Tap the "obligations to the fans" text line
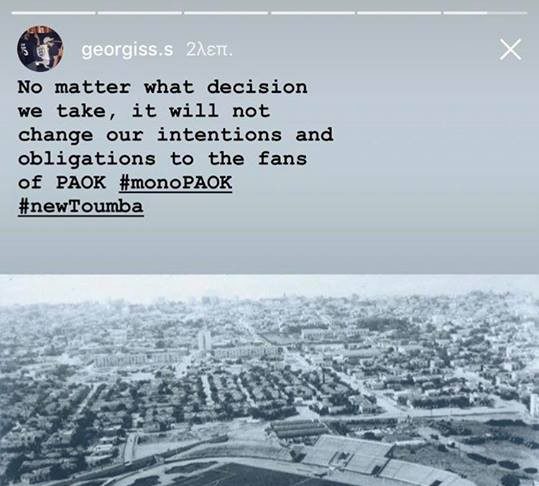Screen dimensions: 539x486 (x=163, y=159)
